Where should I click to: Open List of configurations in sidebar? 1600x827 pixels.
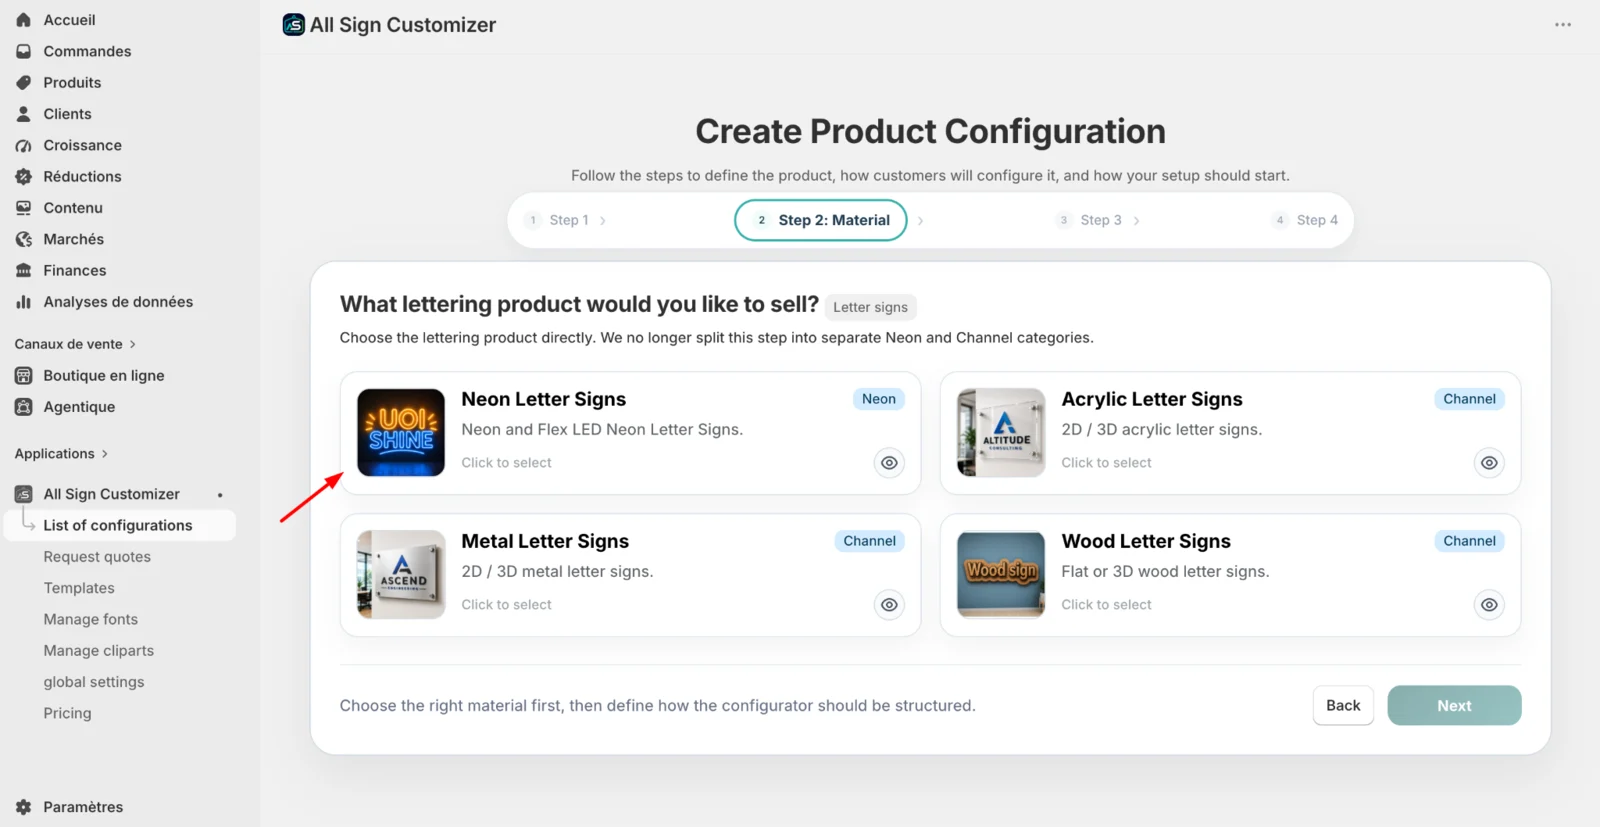click(120, 525)
